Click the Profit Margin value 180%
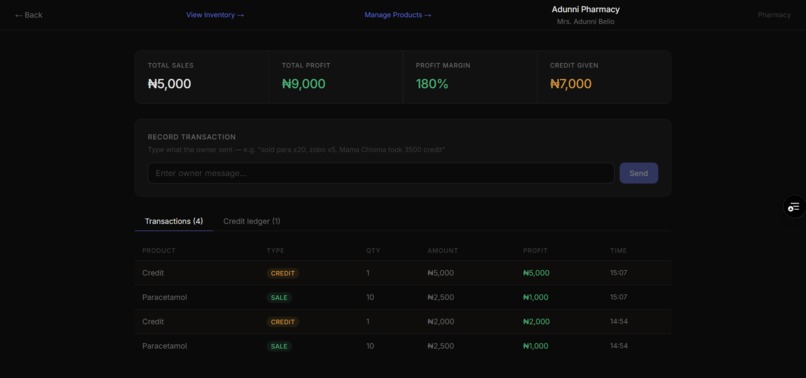This screenshot has width=806, height=378. click(432, 84)
